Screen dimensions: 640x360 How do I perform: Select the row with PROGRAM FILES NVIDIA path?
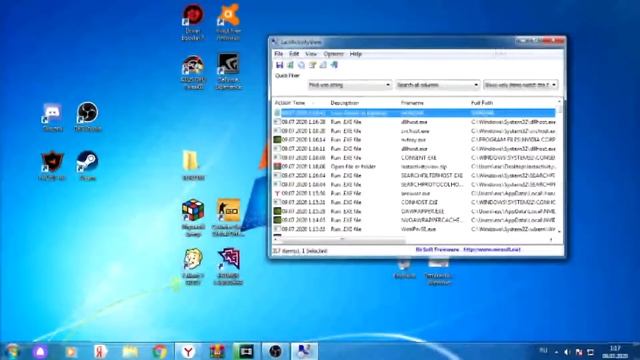(414, 140)
